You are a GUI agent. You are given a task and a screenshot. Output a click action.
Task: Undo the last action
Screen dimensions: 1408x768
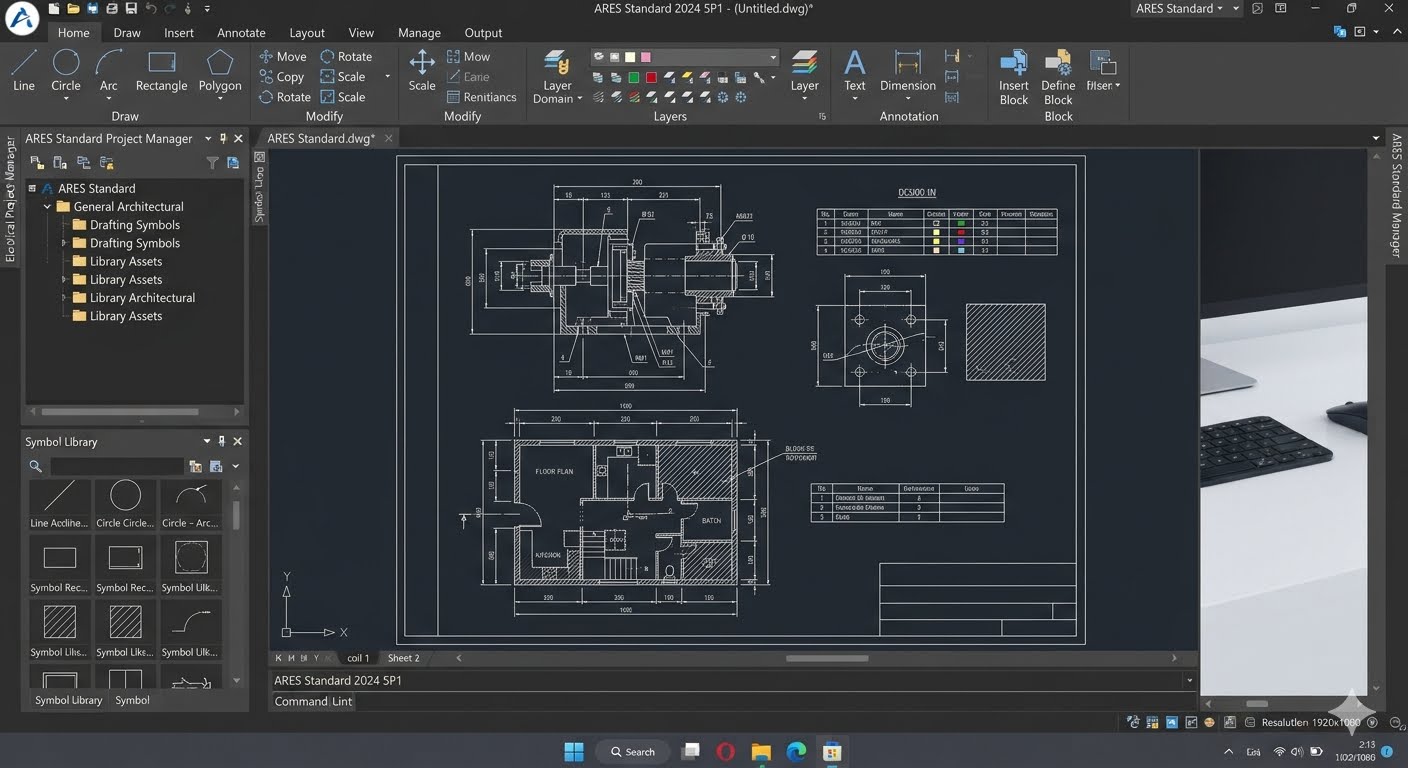click(151, 9)
